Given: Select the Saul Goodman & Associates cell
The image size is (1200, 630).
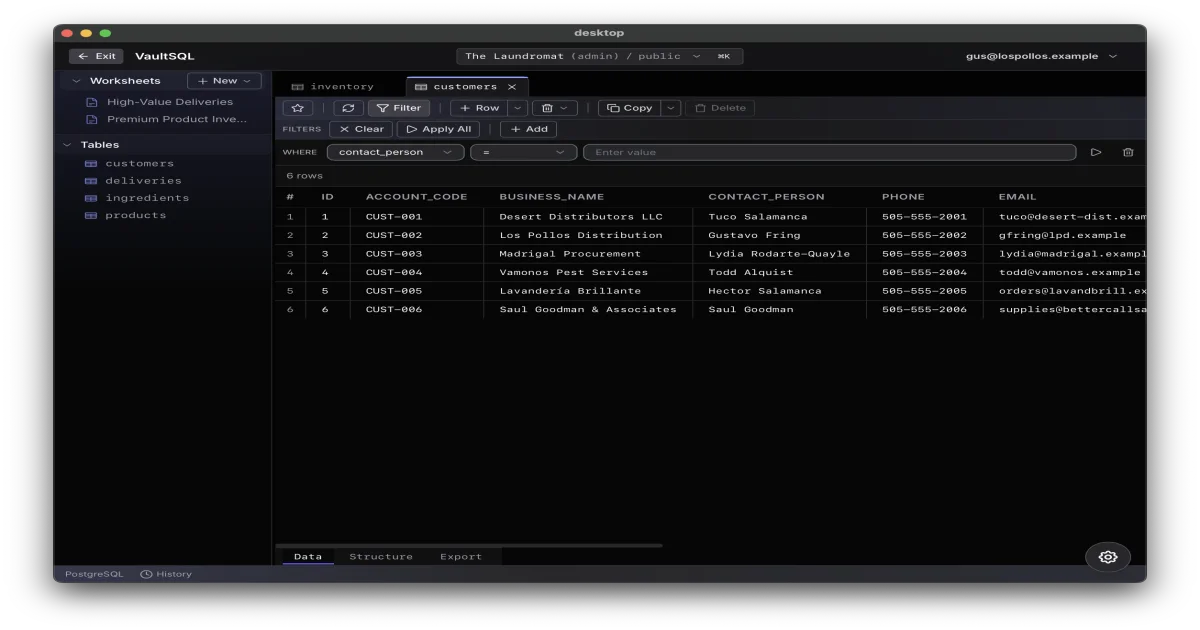Looking at the screenshot, I should tap(588, 310).
